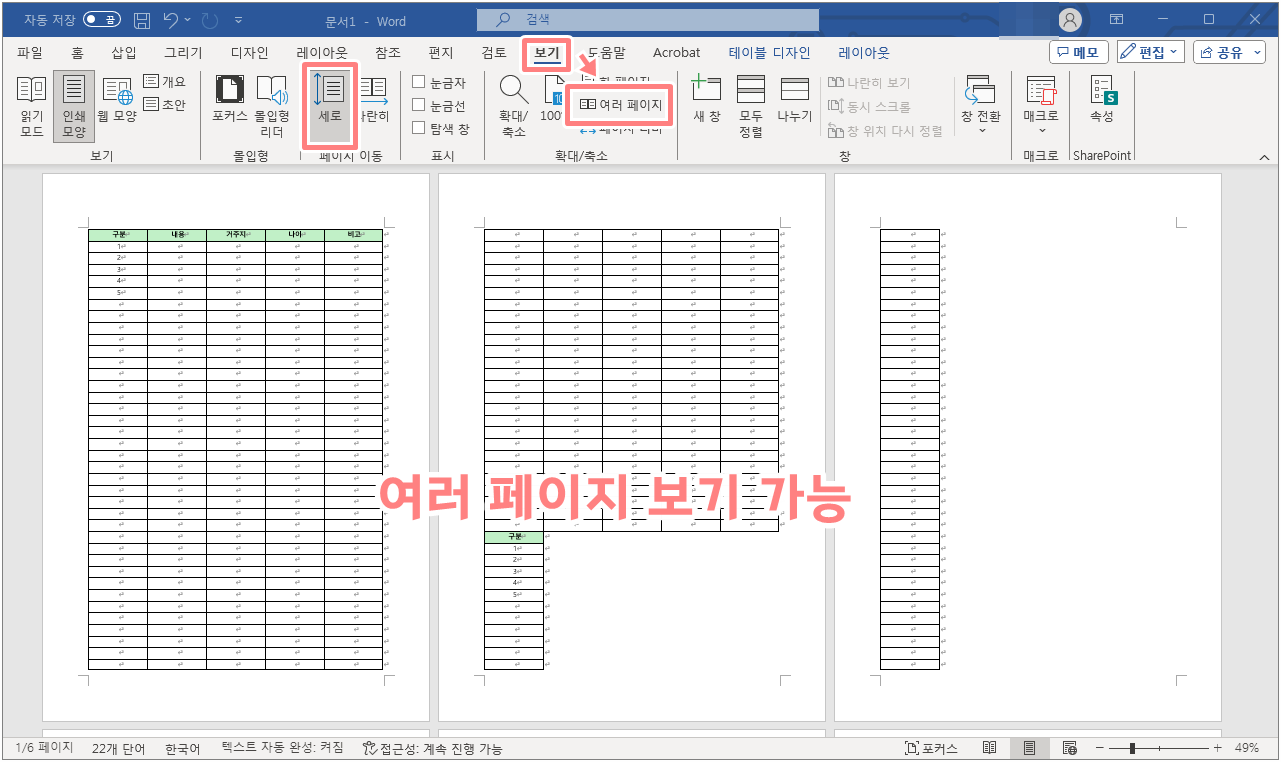Screen dimensions: 1281x762
Task: Click the first page's 내용 header cell
Action: click(x=177, y=235)
